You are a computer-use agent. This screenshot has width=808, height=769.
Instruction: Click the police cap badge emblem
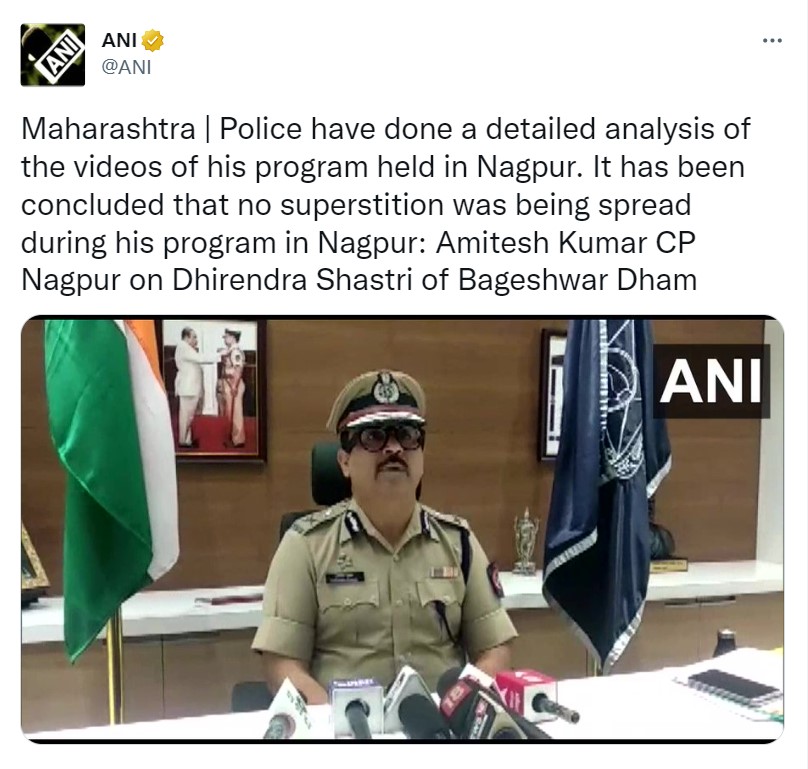coord(385,388)
